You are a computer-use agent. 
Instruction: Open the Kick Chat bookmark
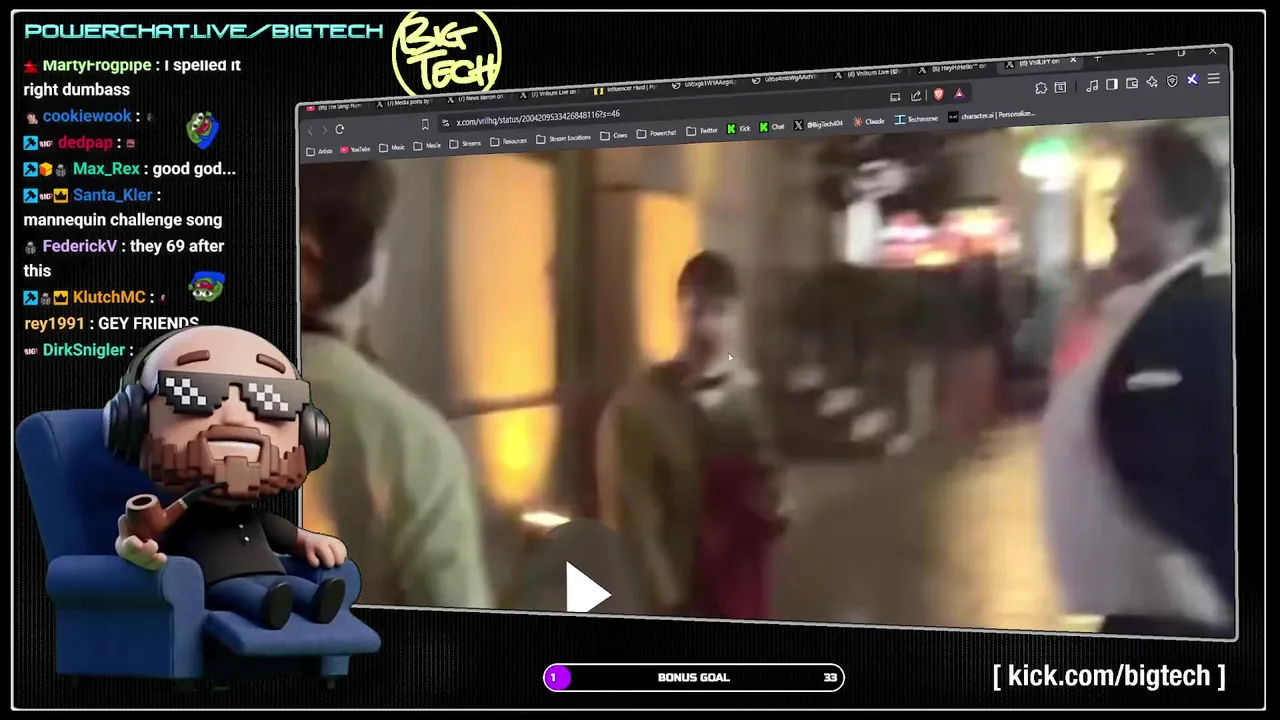(x=772, y=127)
